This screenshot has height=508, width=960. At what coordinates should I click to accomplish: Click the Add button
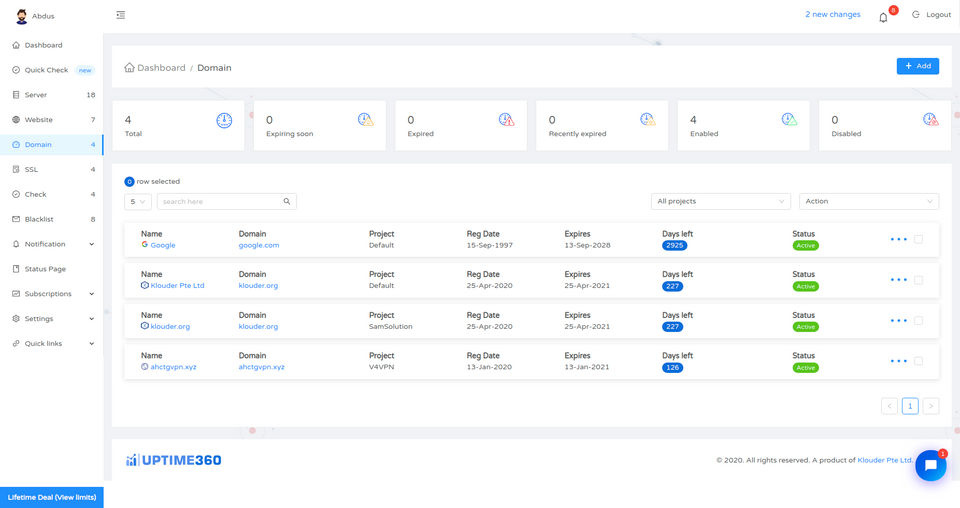coord(917,66)
